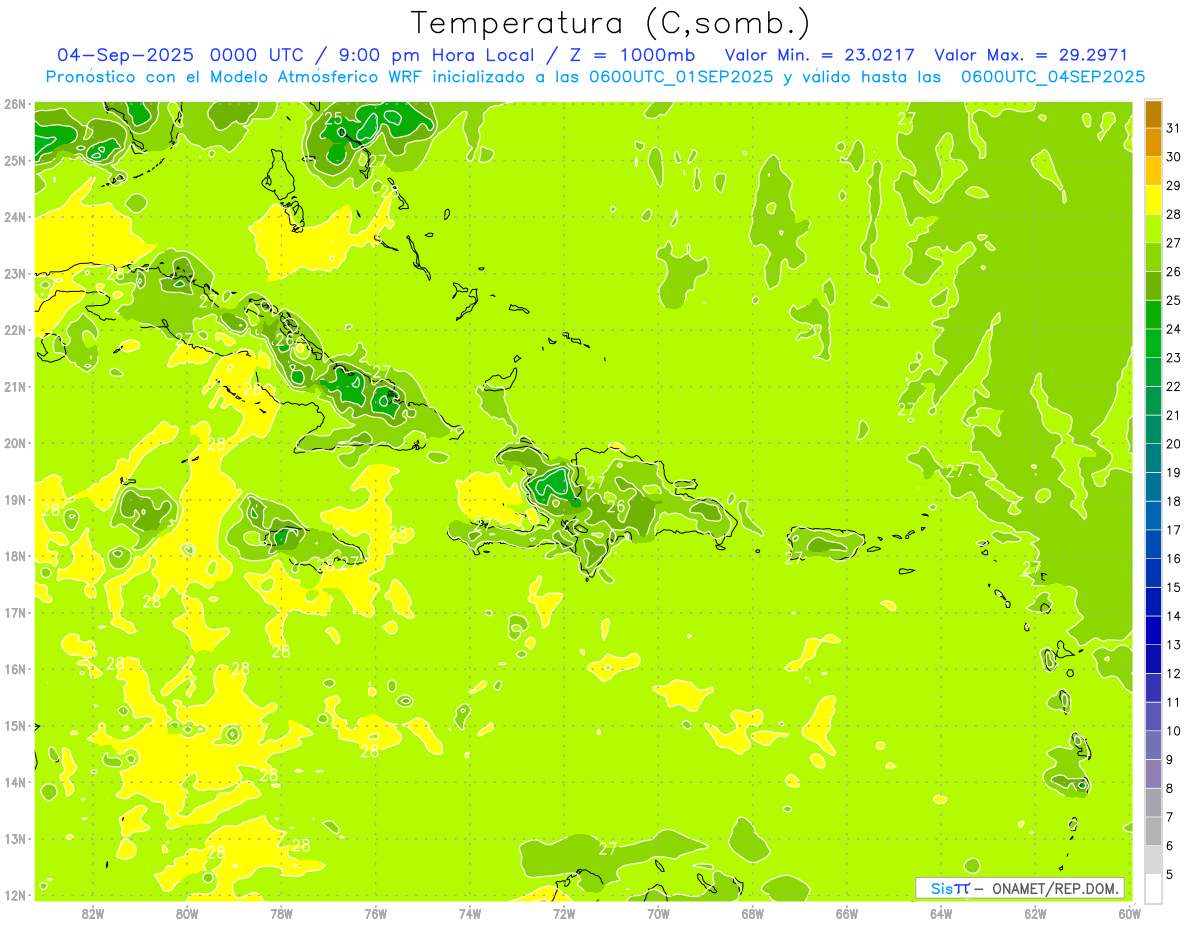Click the '62W' longitude axis label
Viewport: 1200px width, 927px height.
point(1035,913)
